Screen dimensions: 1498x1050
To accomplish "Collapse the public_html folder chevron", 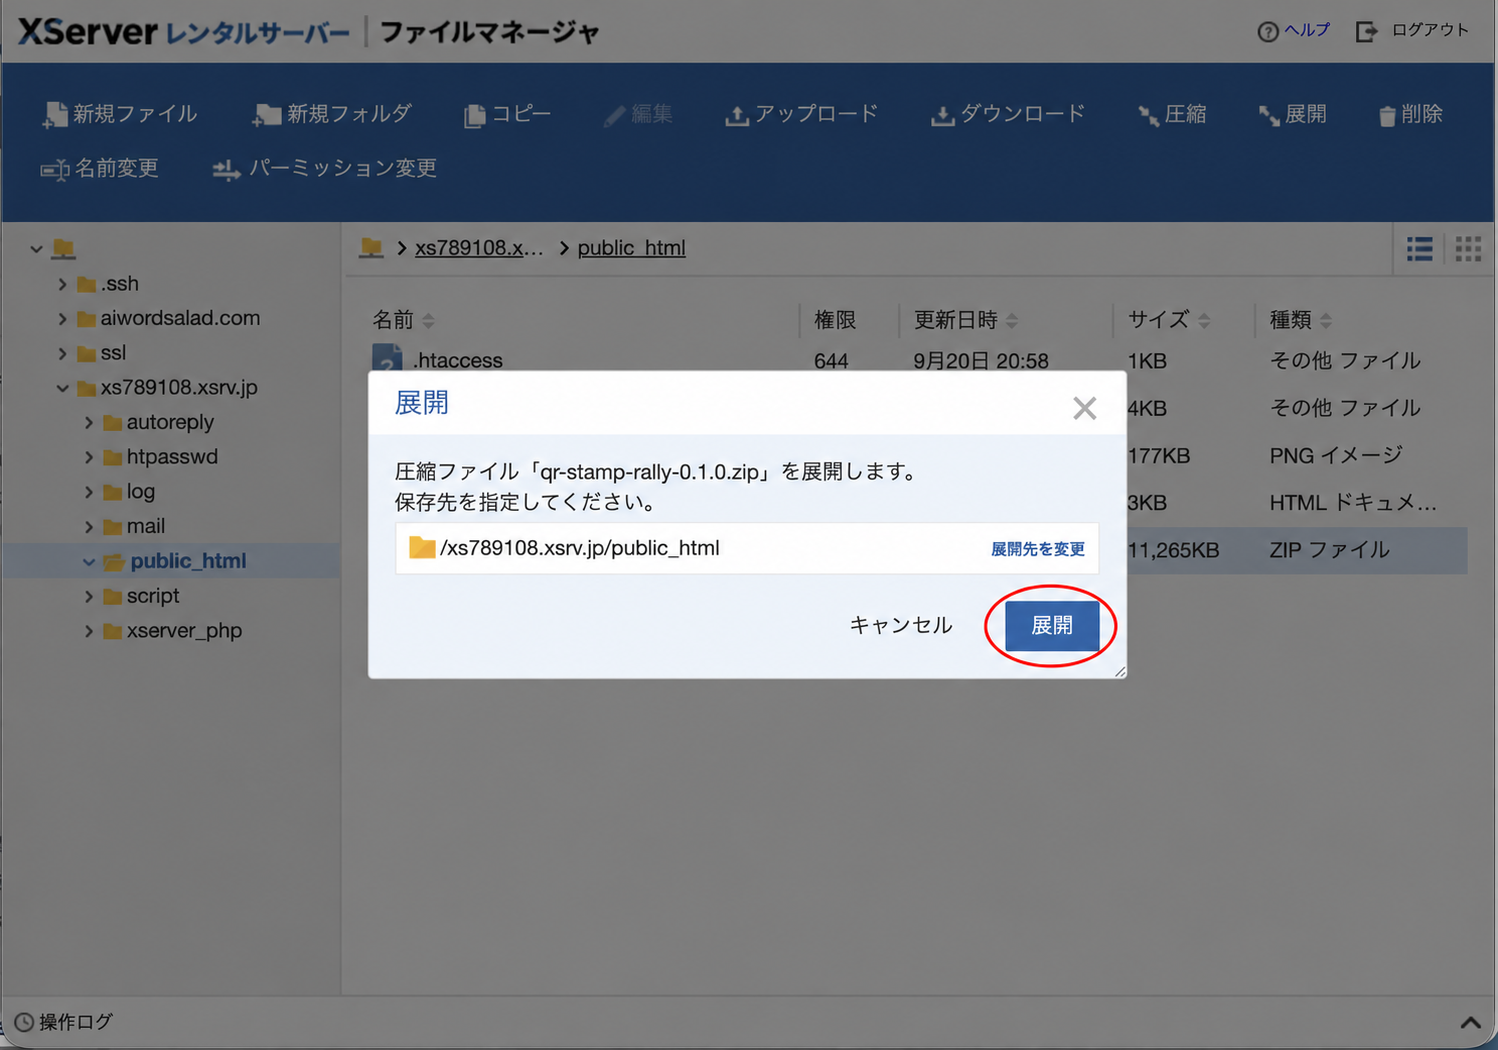I will 88,562.
